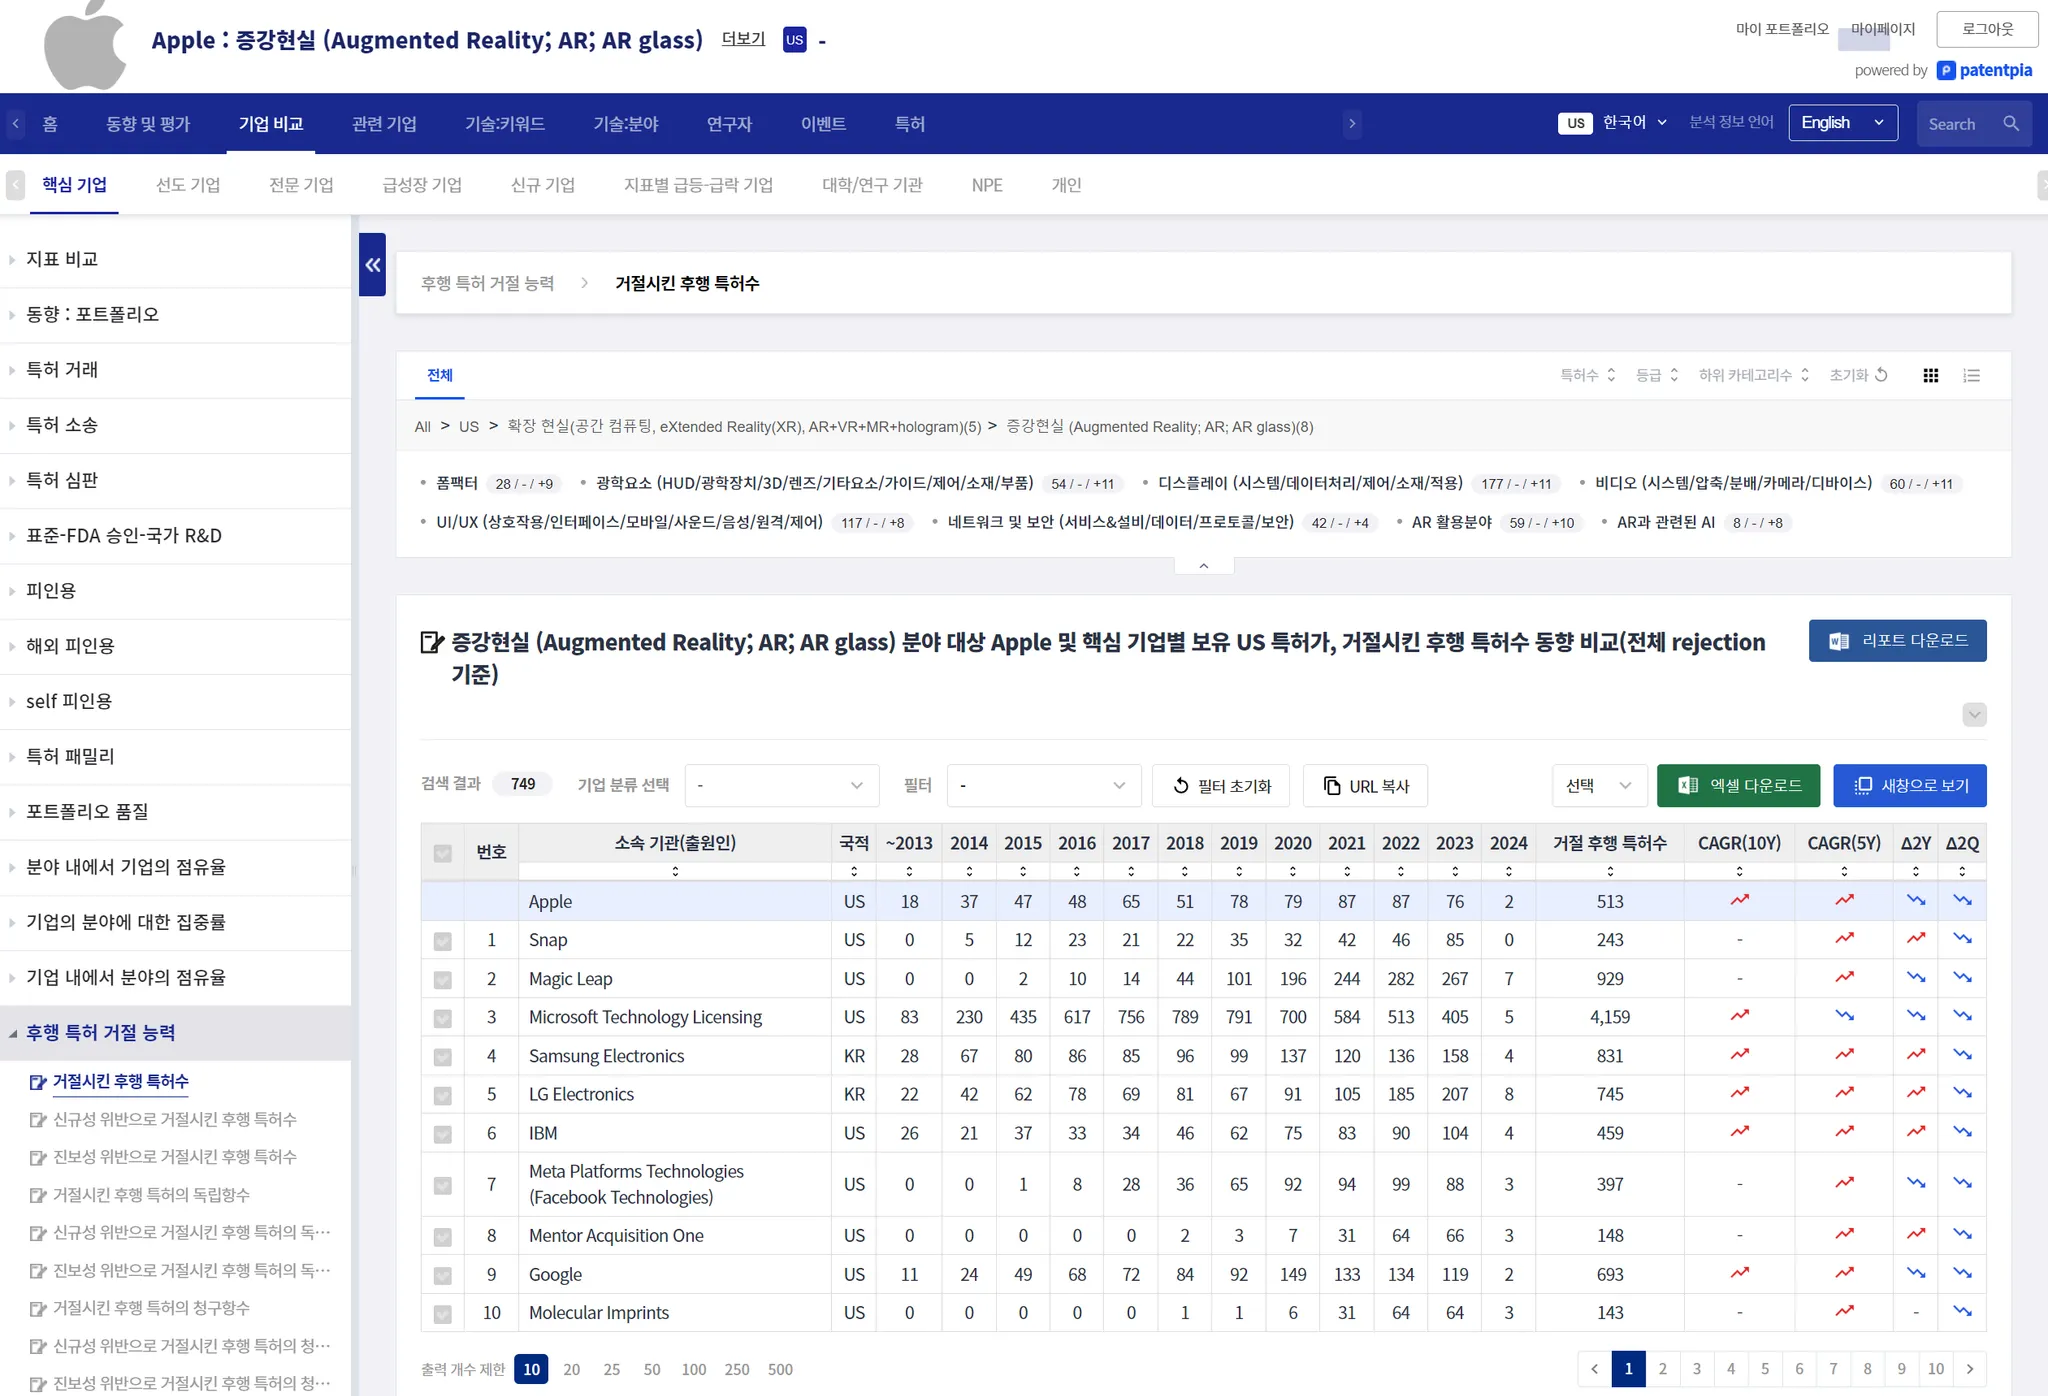Open the 기업 분류 선택 dropdown

coord(781,786)
